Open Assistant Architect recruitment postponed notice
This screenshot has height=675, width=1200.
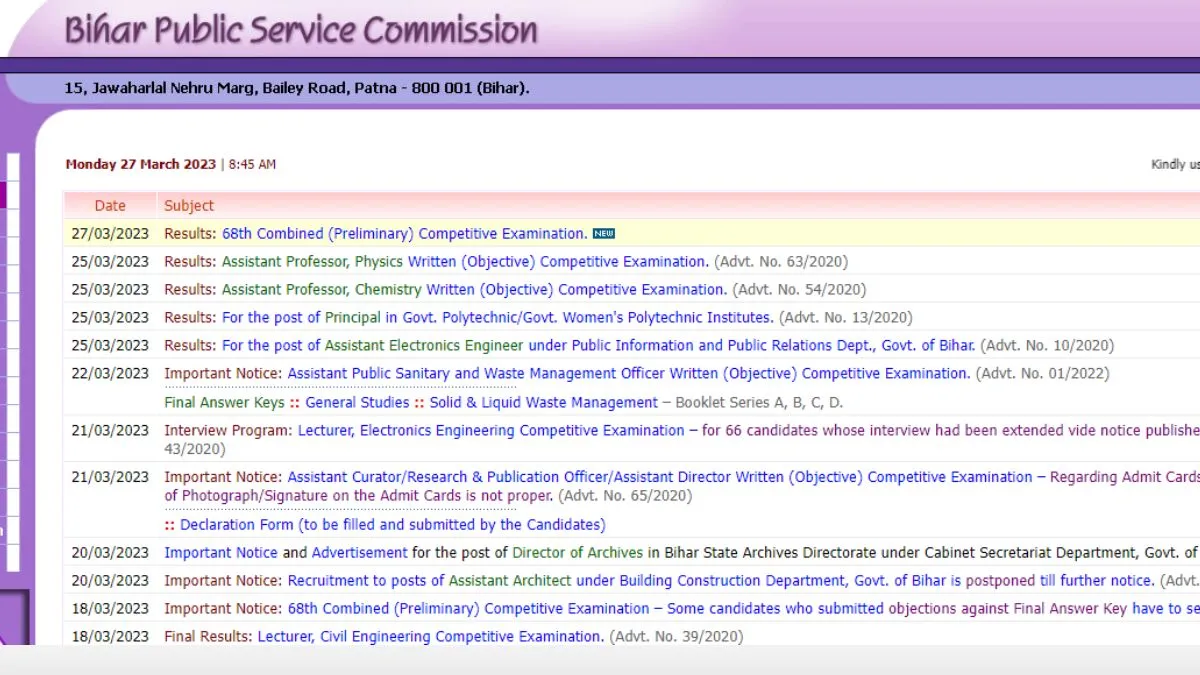(x=720, y=581)
